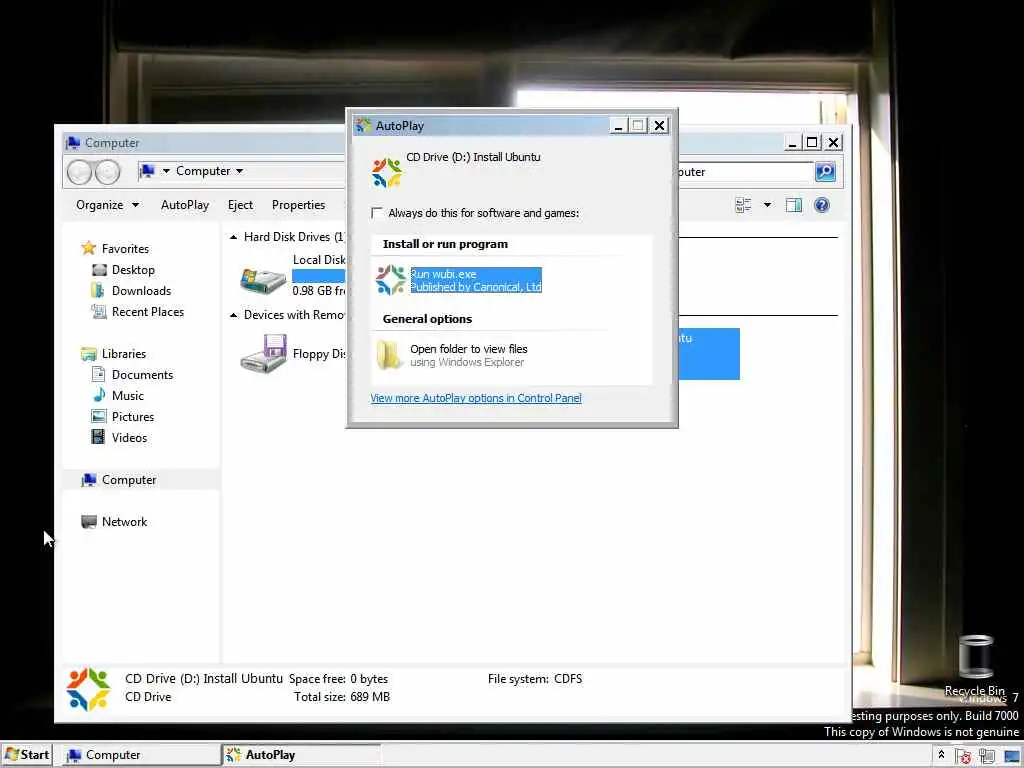Image resolution: width=1024 pixels, height=768 pixels.
Task: Select the Floppy Disk drive icon
Action: pos(264,353)
